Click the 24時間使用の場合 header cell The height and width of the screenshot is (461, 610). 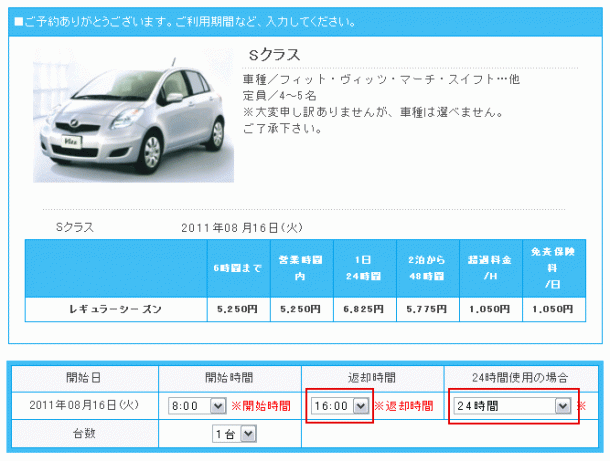coord(521,378)
